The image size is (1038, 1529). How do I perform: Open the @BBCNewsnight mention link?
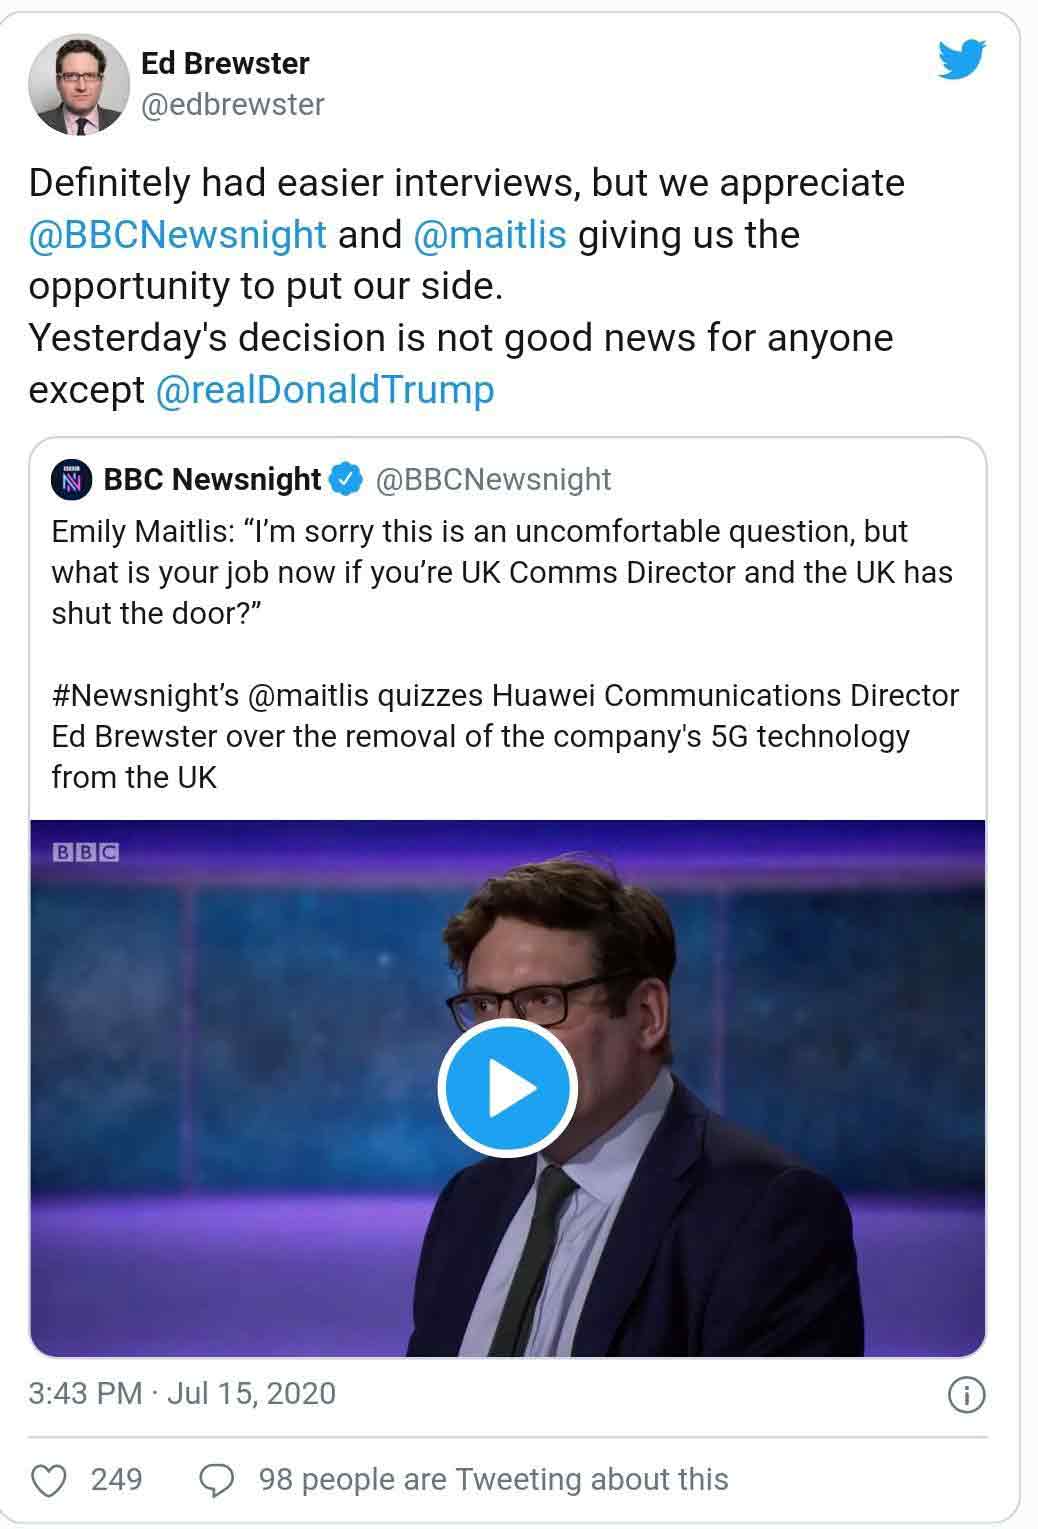(x=177, y=235)
